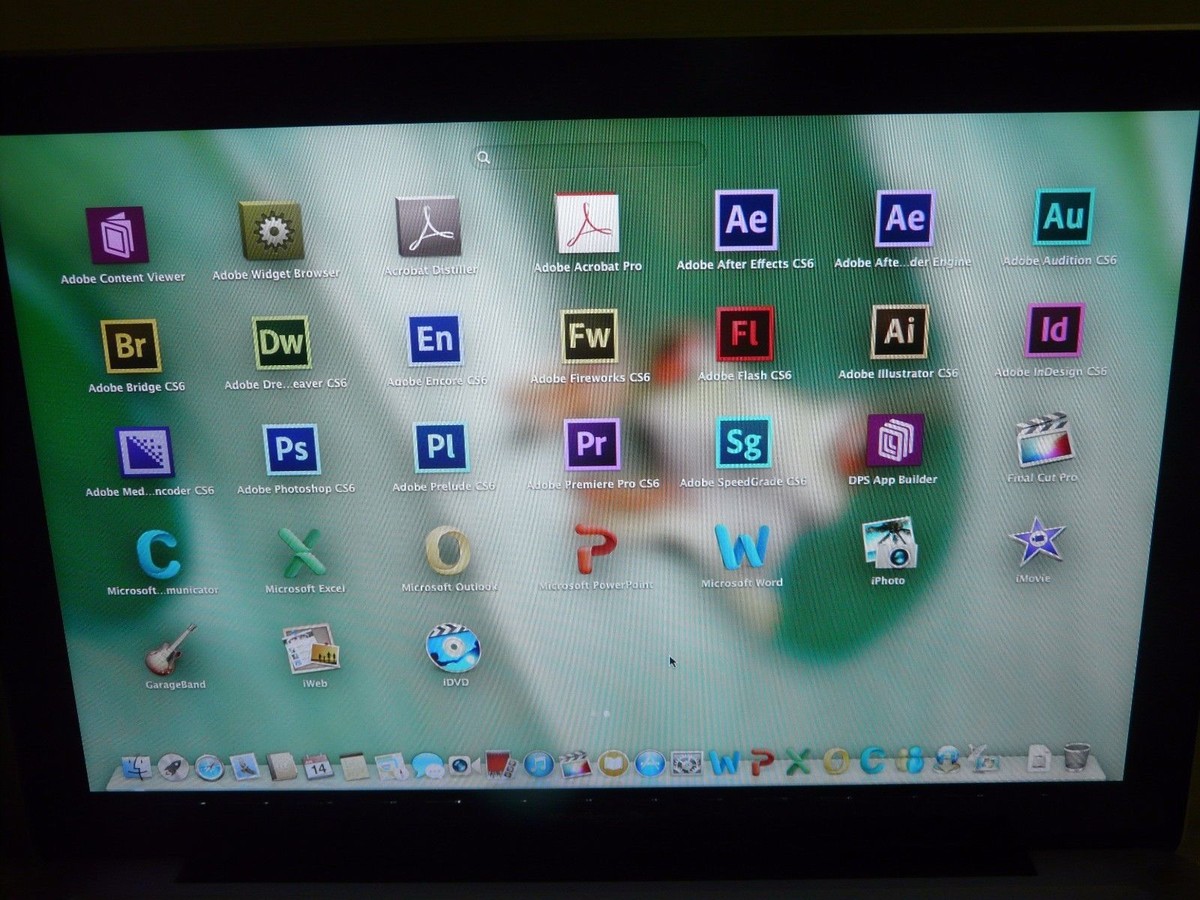Open Excel from the Dock
1200x900 pixels.
[x=797, y=762]
